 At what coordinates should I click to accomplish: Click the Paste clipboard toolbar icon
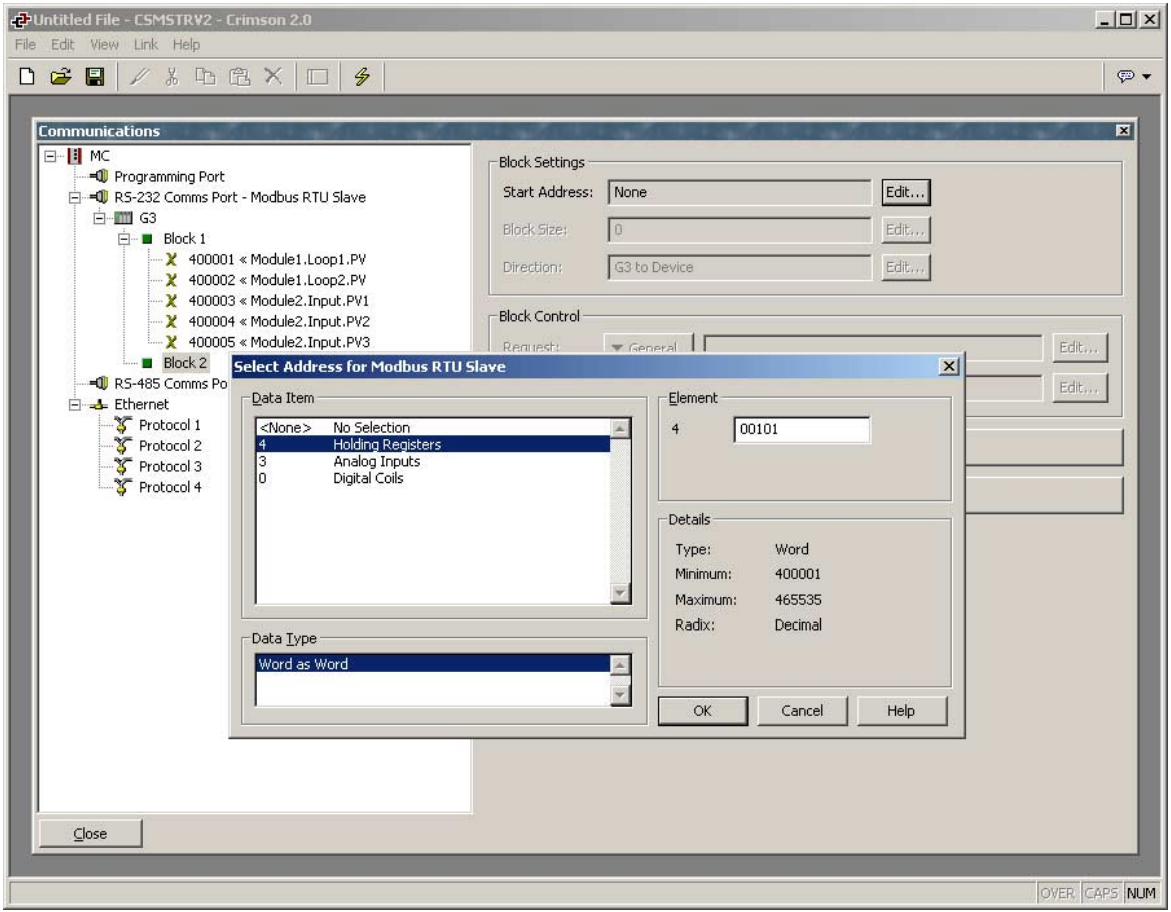pyautogui.click(x=239, y=76)
